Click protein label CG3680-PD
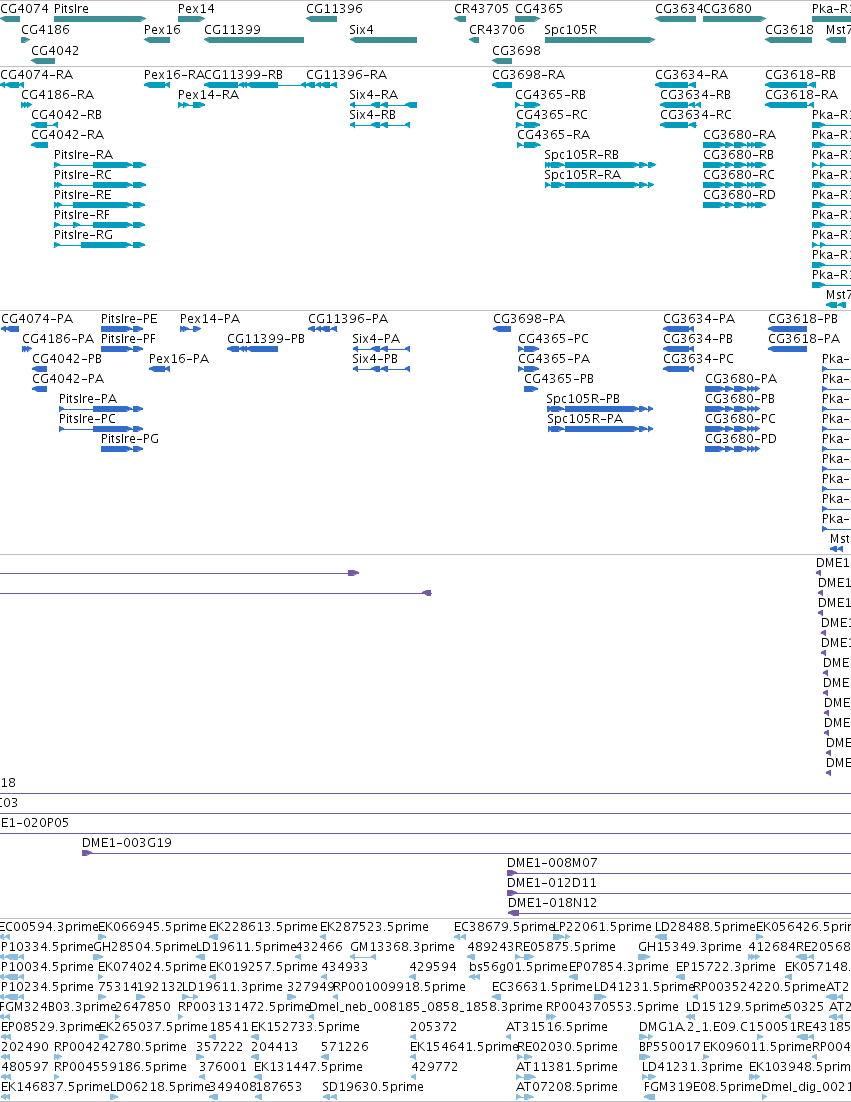This screenshot has width=851, height=1102. [x=741, y=439]
